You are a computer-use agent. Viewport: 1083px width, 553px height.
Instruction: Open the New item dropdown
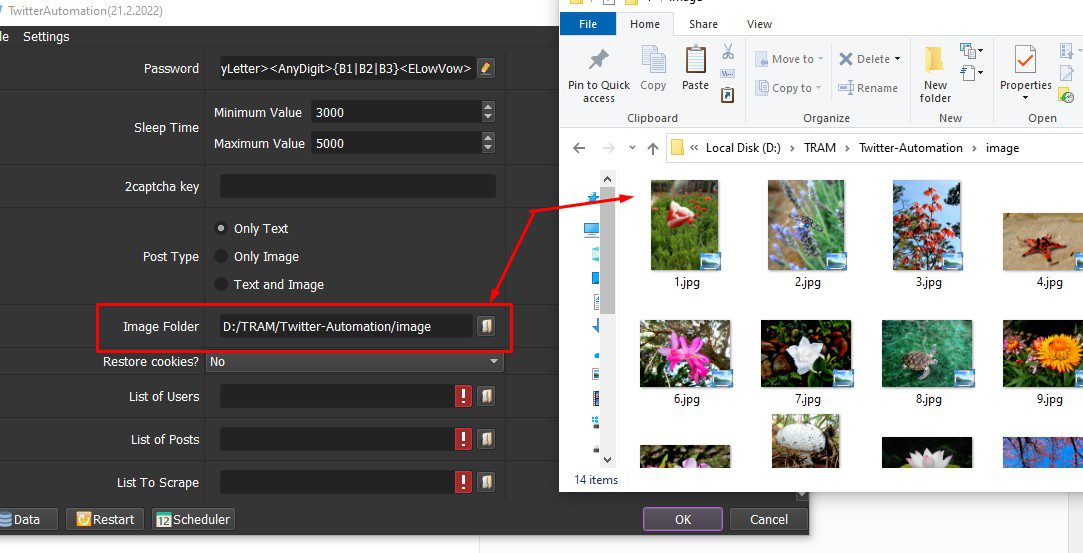click(x=970, y=51)
